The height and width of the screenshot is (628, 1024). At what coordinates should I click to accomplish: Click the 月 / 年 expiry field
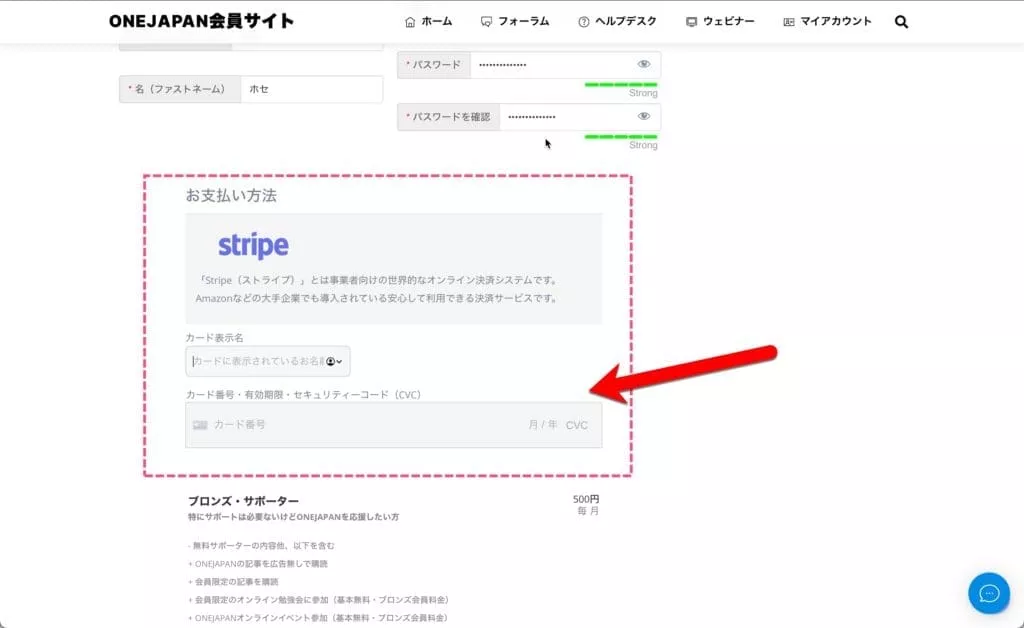543,425
